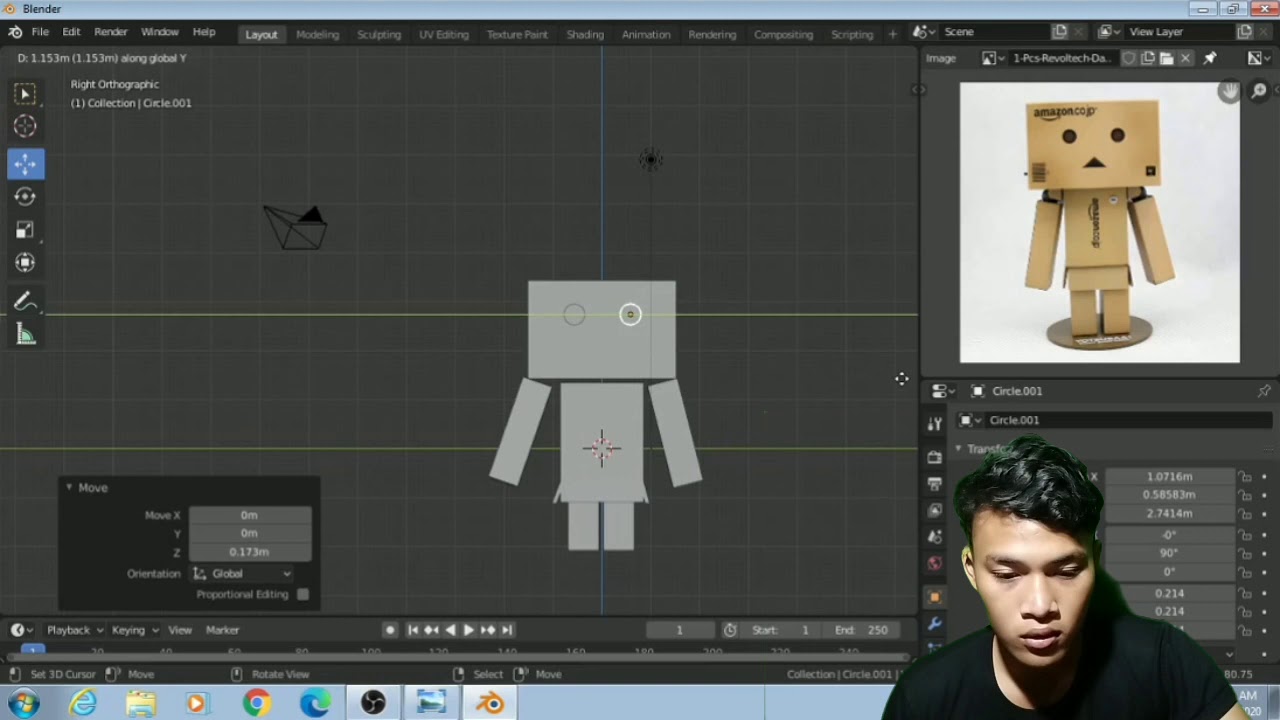Image resolution: width=1280 pixels, height=720 pixels.
Task: Collapse the Move operator panel
Action: tap(69, 488)
